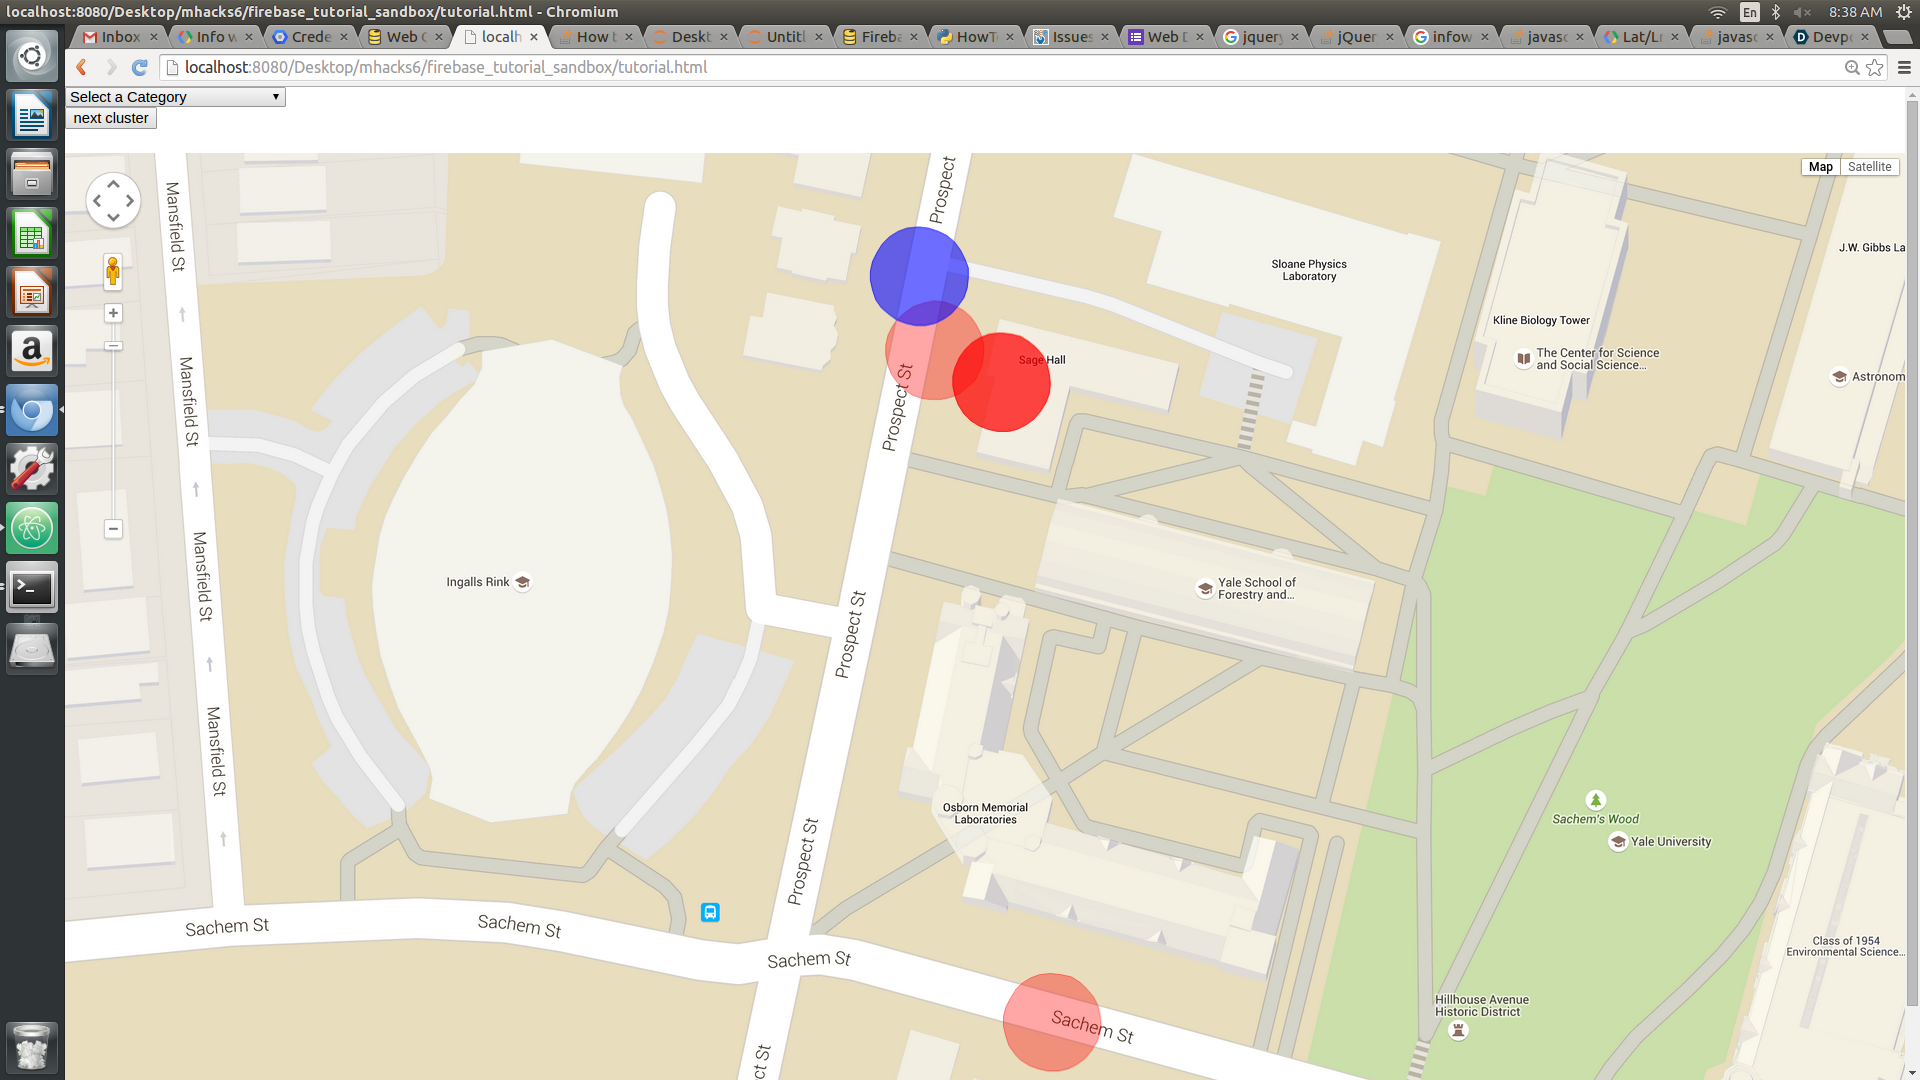
Task: Click the bus stop icon near Sachem St
Action: 710,912
